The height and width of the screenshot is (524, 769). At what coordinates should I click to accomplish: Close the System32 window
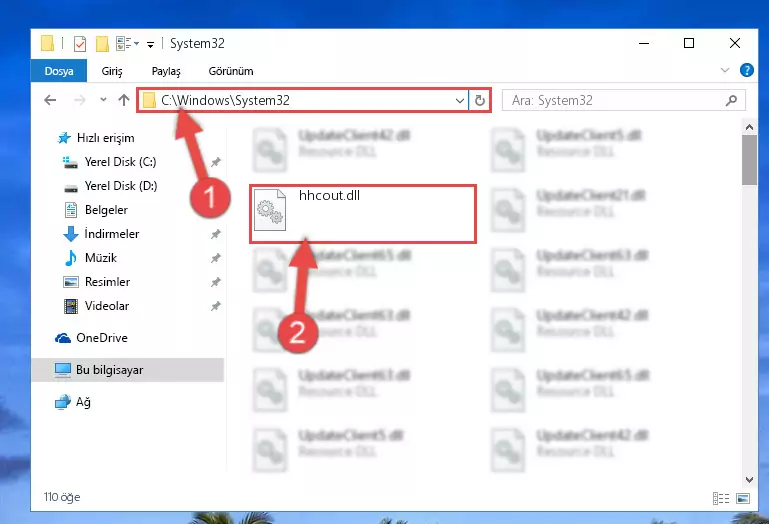click(735, 43)
